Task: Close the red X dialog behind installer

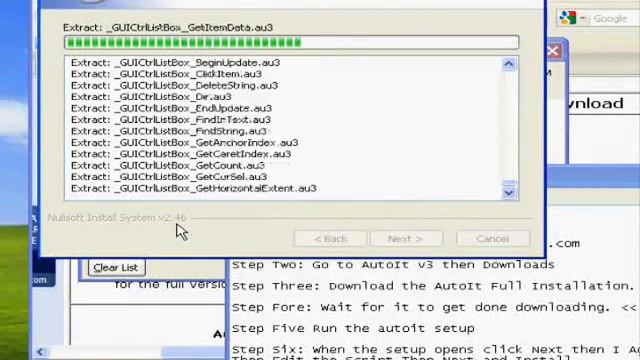Action: coord(553,51)
